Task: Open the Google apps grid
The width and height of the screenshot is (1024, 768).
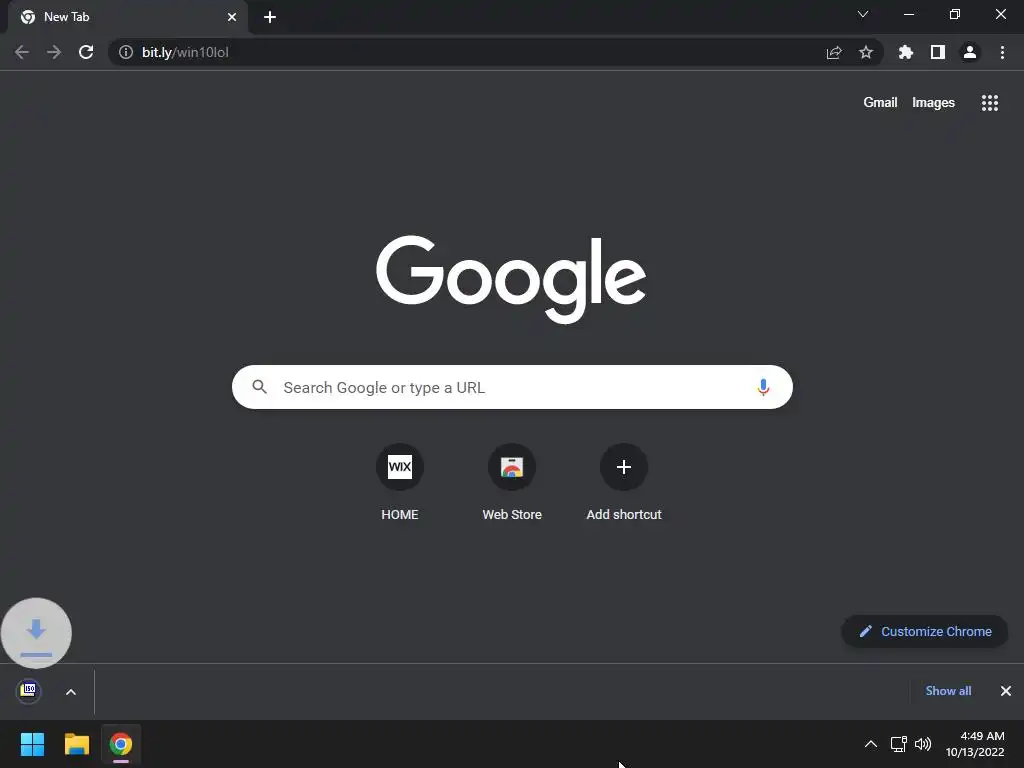Action: (x=989, y=103)
